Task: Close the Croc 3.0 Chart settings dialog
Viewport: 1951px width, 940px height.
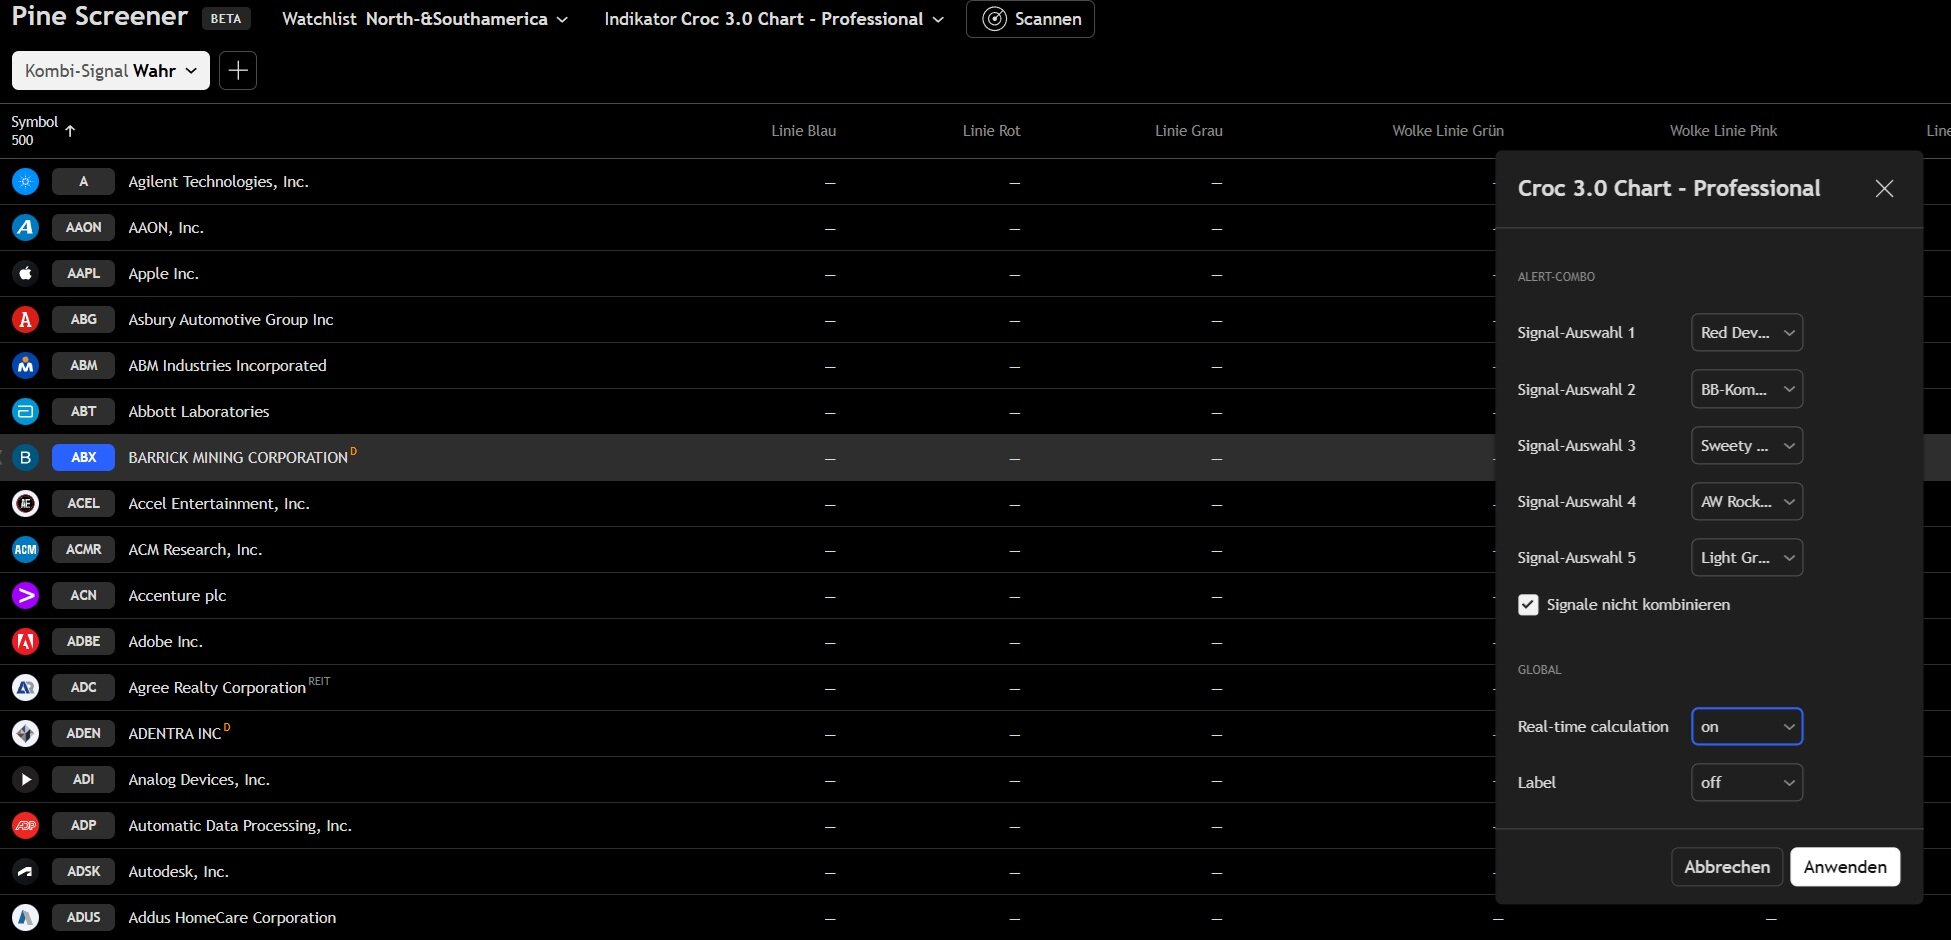Action: tap(1884, 188)
